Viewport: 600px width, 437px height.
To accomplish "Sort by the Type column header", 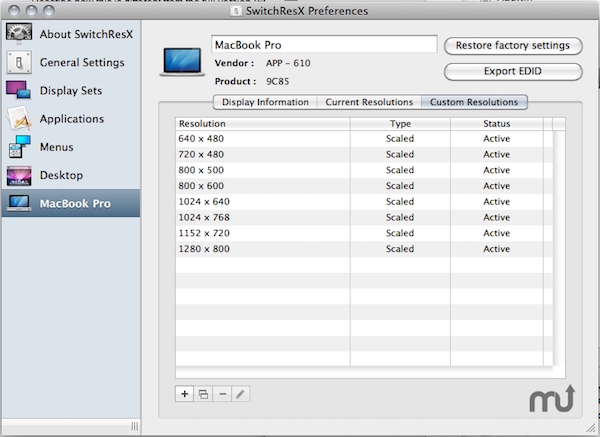I will pyautogui.click(x=400, y=124).
